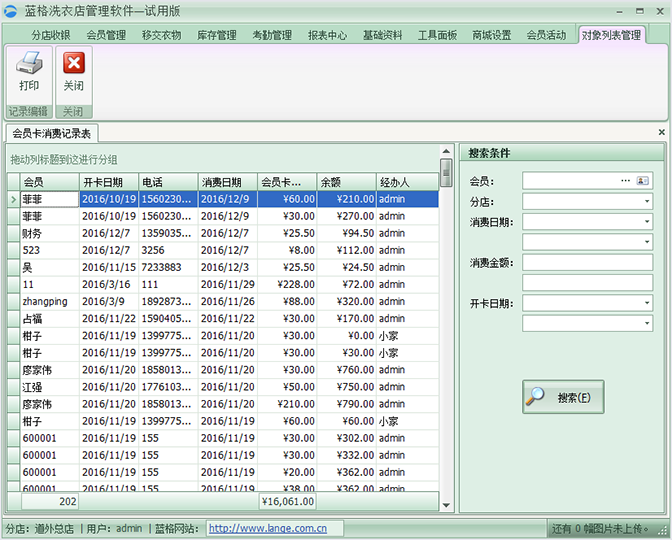672x540 pixels.
Task: Click member card picker icon in 会员 field
Action: click(x=642, y=181)
